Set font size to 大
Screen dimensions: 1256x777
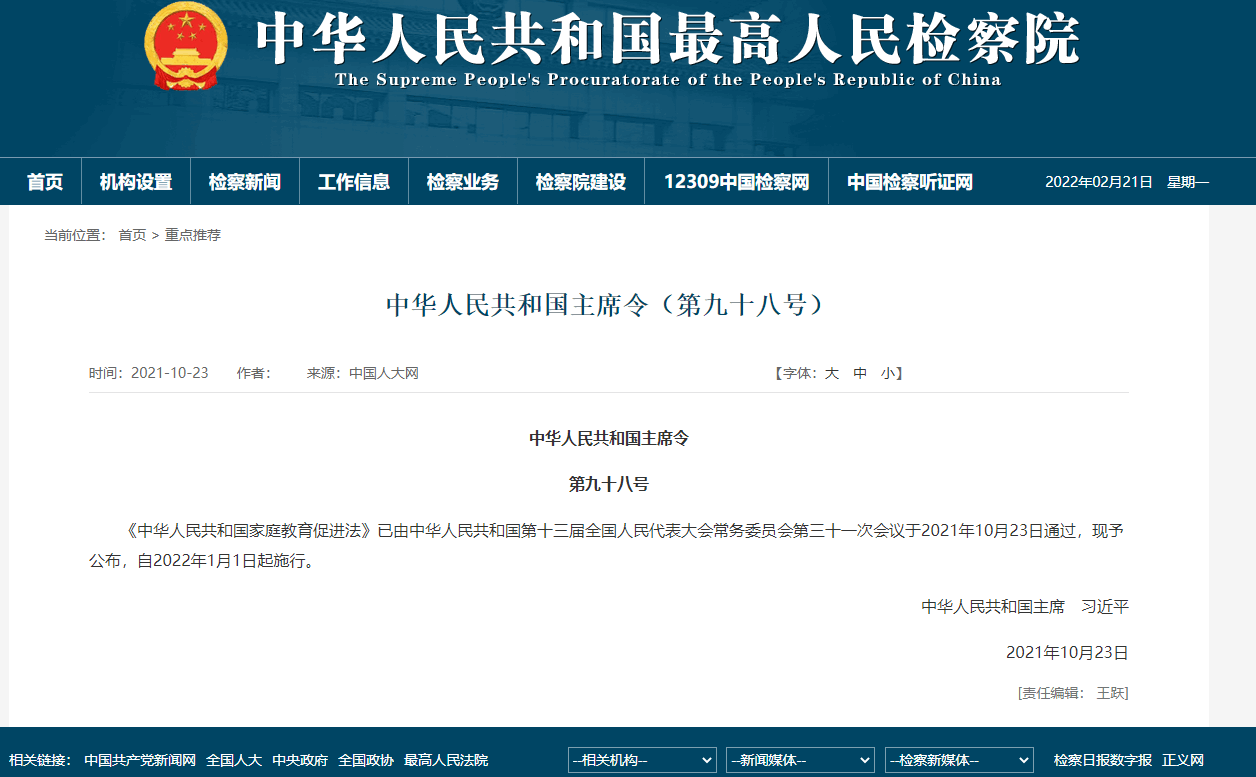(831, 373)
